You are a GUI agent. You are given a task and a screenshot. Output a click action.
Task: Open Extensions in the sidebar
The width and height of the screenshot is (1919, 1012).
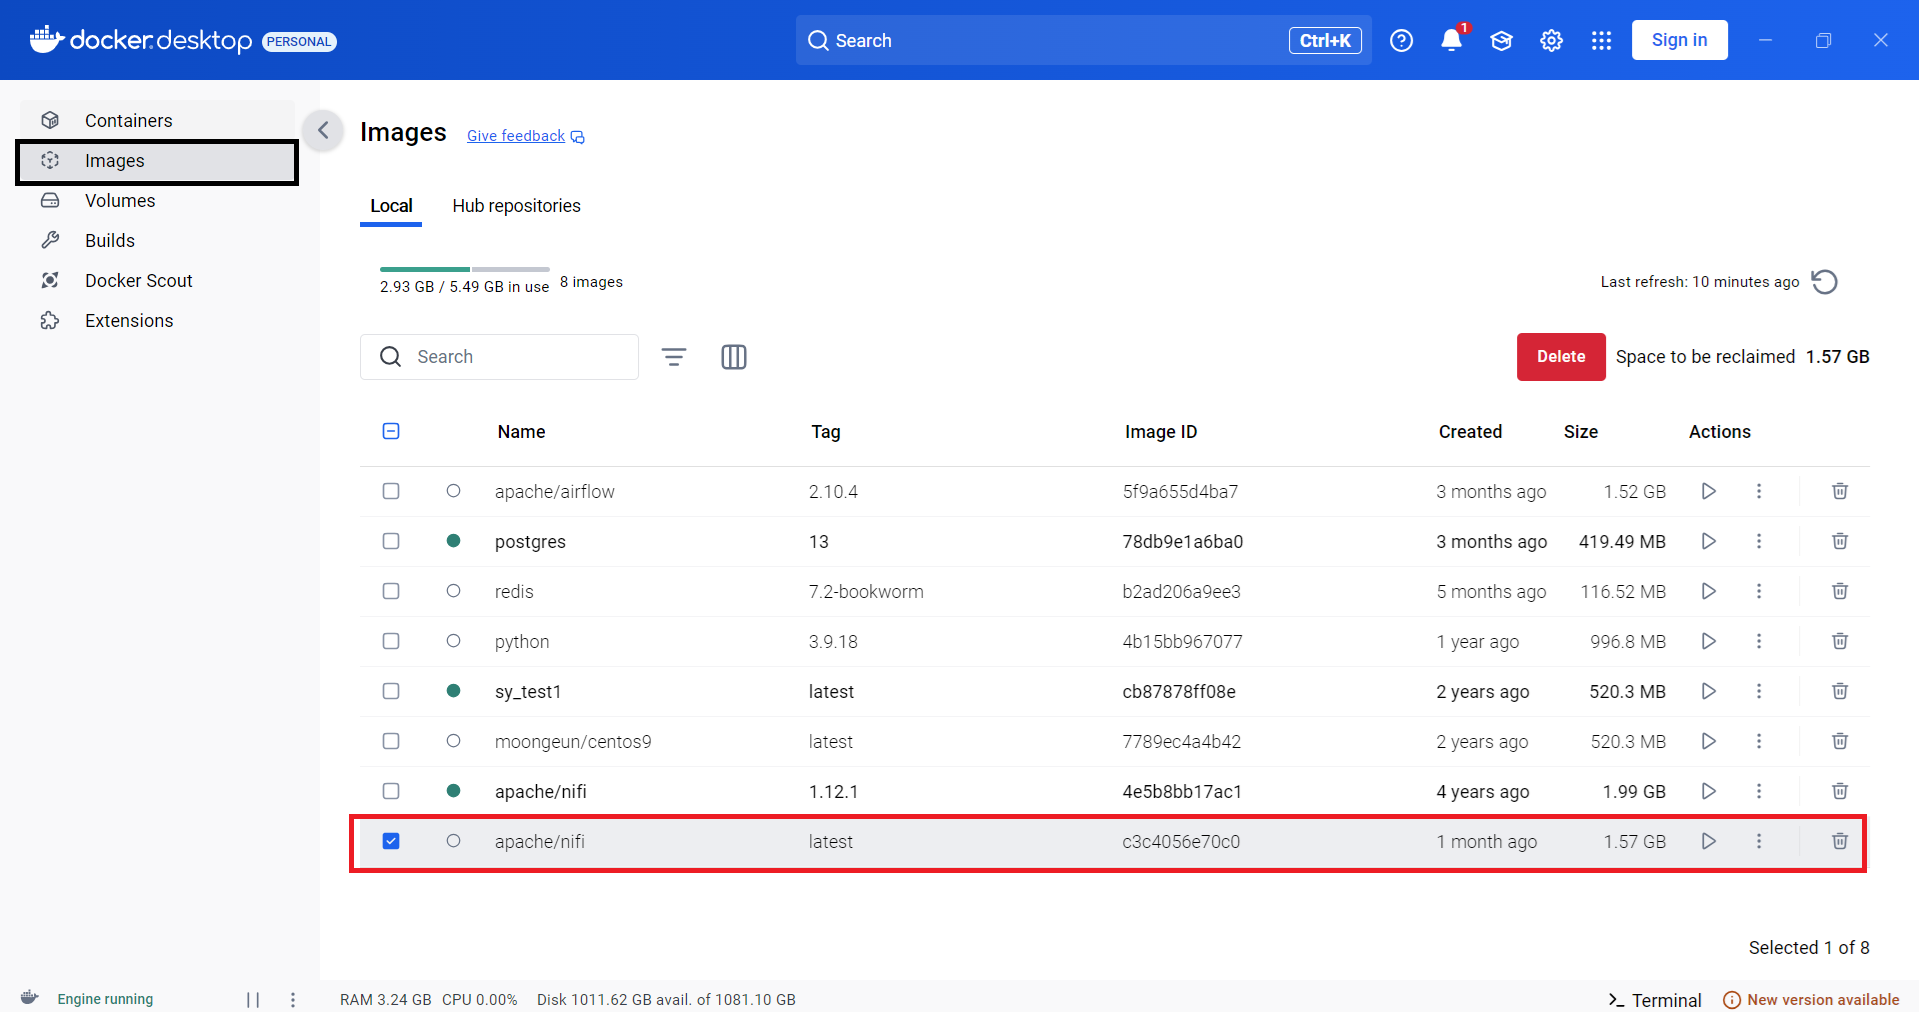pos(157,320)
